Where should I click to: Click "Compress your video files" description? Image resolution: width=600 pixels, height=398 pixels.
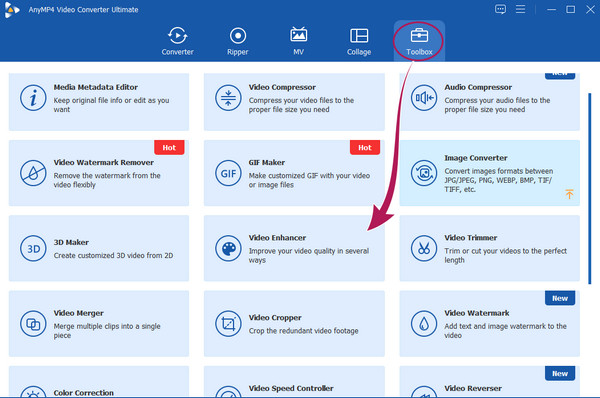(x=301, y=105)
